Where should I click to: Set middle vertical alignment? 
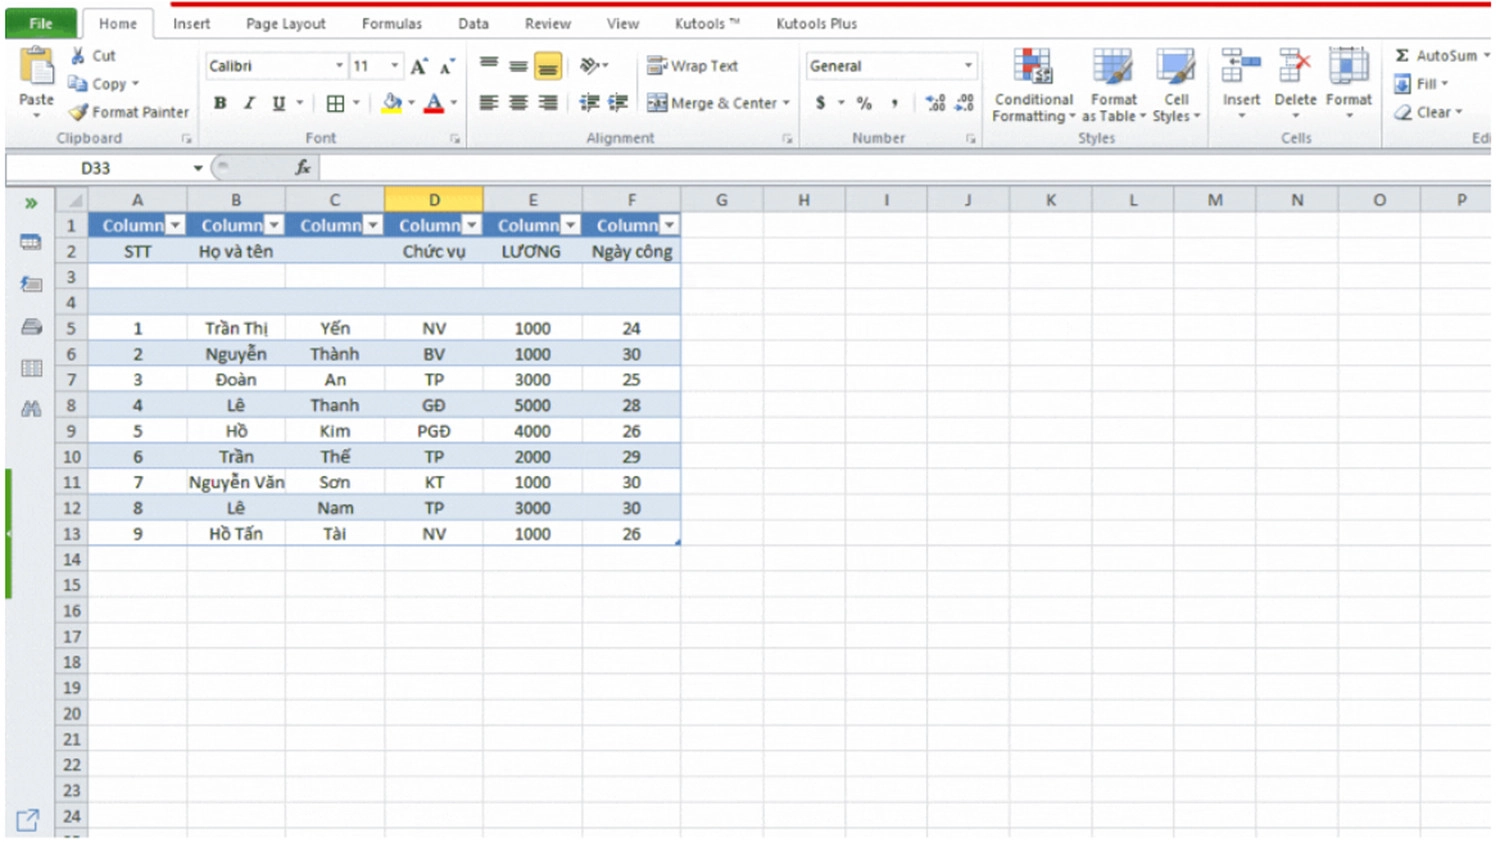tap(518, 66)
